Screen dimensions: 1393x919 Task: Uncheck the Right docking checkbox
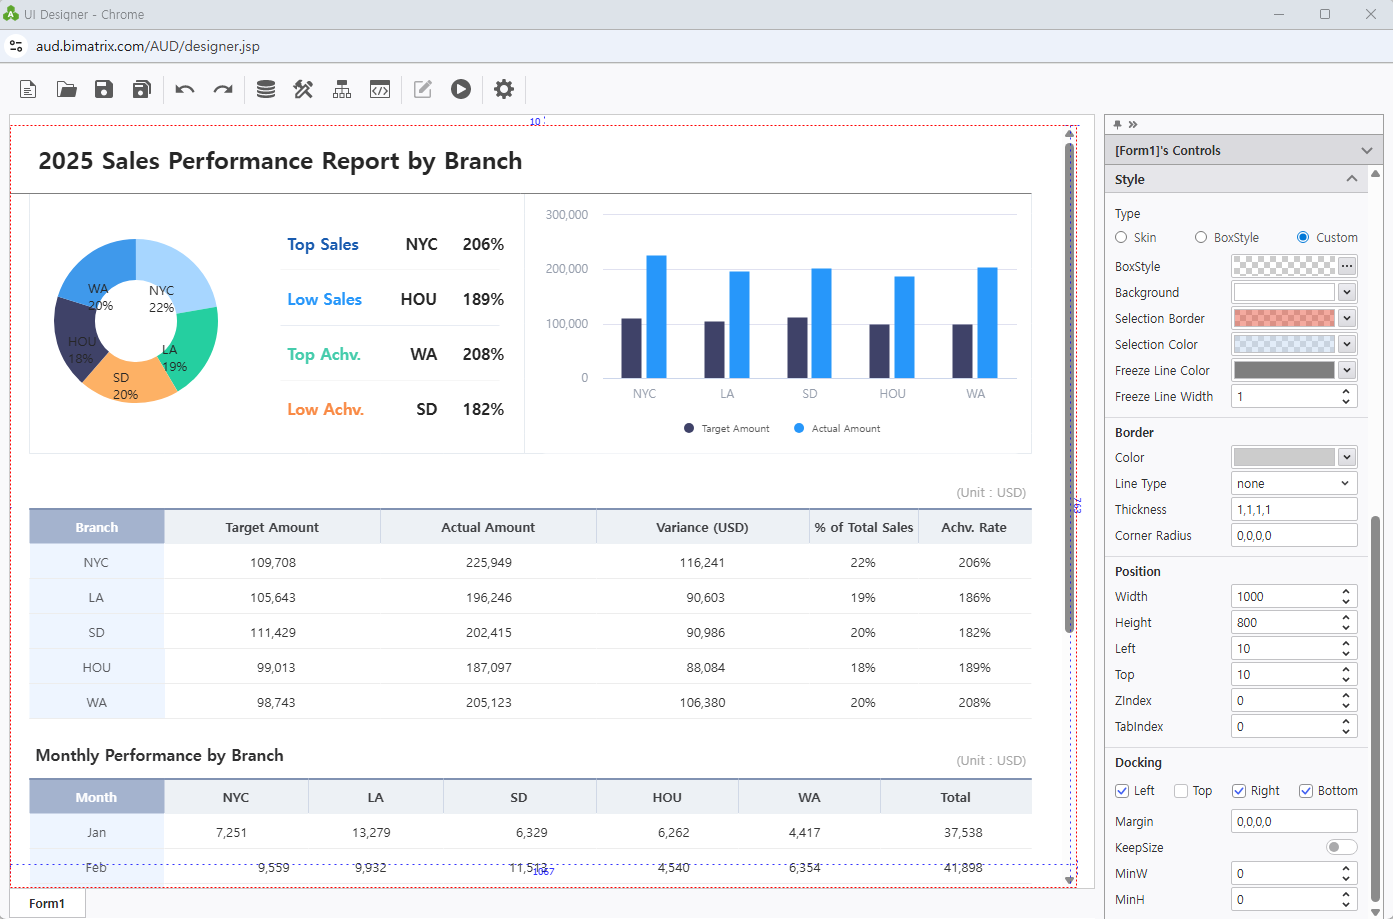click(1239, 791)
